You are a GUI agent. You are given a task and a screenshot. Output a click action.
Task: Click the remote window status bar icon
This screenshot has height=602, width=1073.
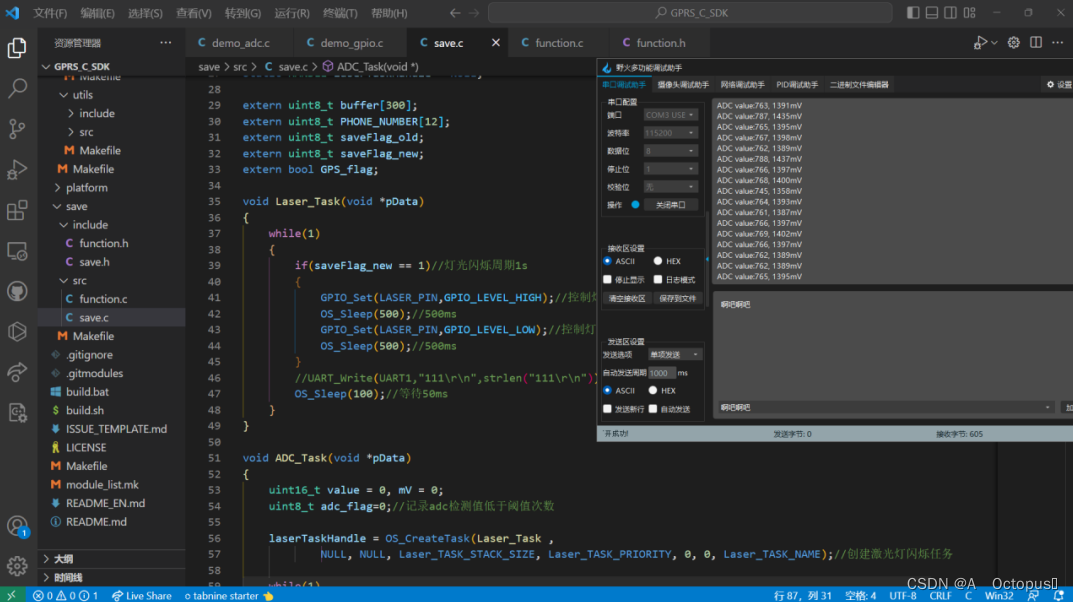click(11, 595)
